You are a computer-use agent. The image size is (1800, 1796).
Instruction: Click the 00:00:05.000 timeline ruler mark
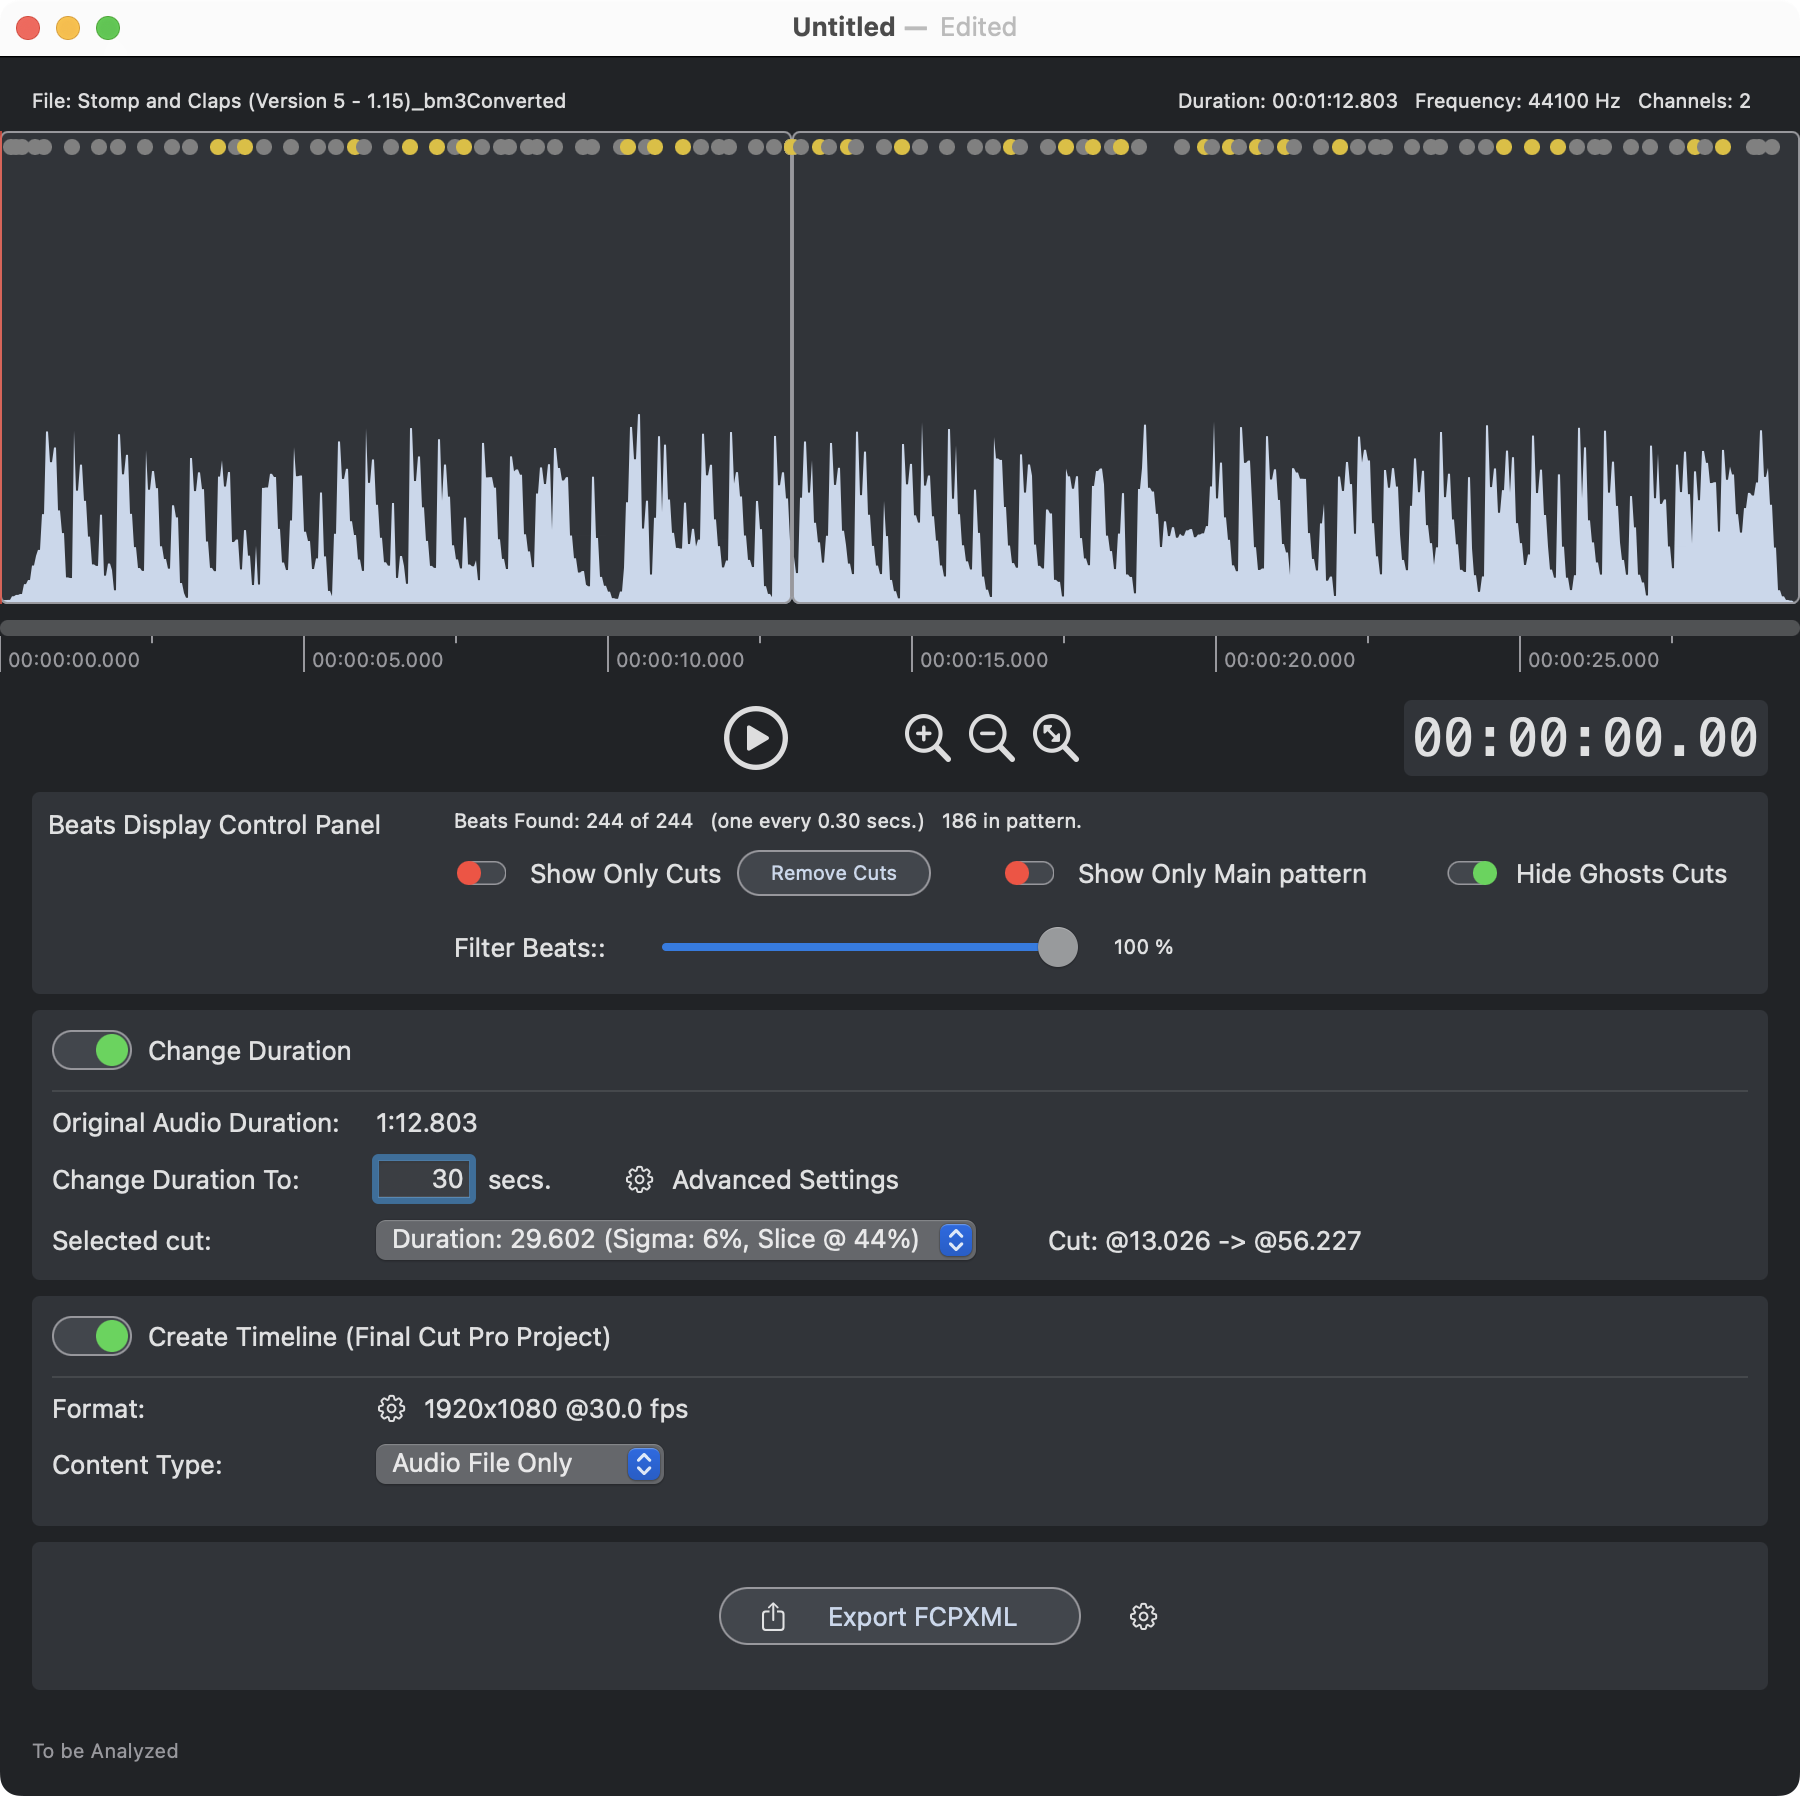[377, 660]
